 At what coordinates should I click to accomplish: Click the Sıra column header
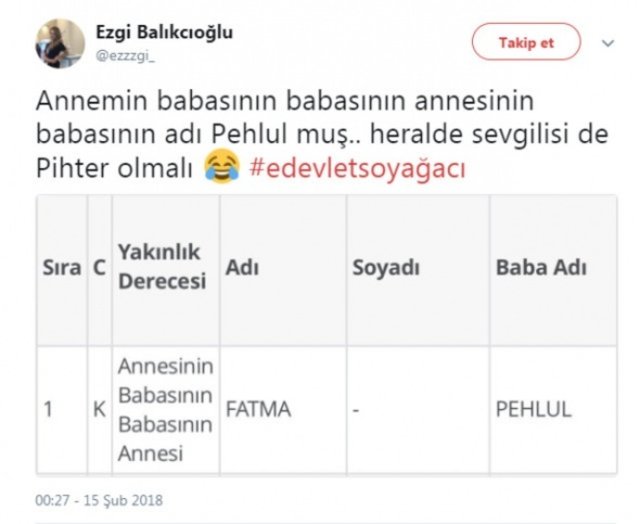(x=62, y=270)
